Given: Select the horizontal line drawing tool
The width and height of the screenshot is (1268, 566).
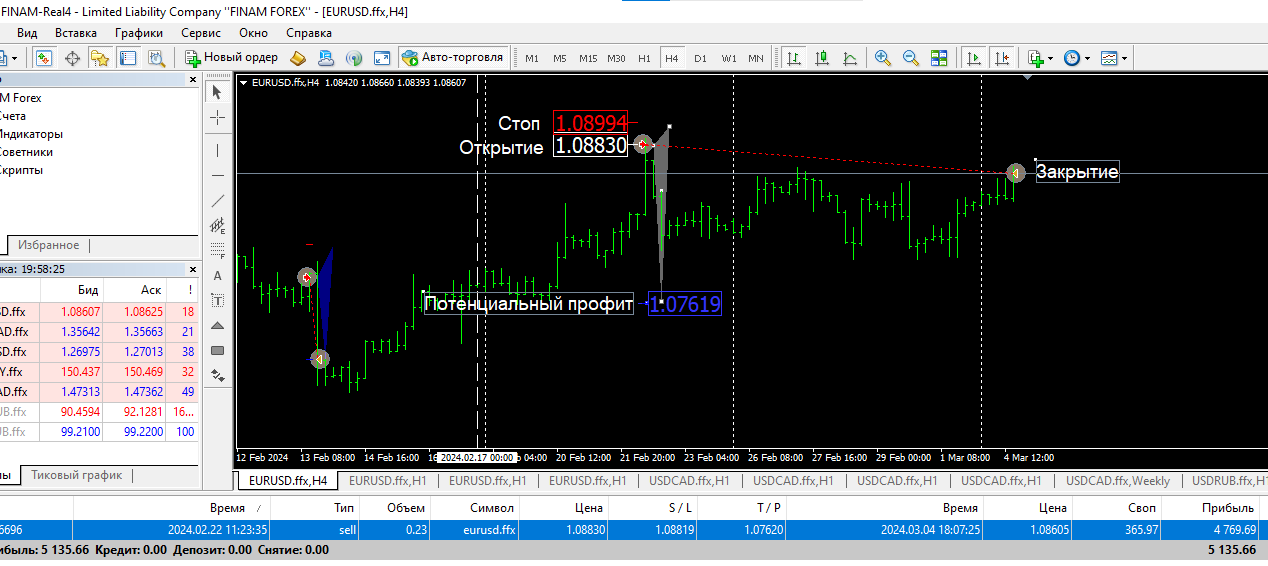Looking at the screenshot, I should tap(217, 175).
